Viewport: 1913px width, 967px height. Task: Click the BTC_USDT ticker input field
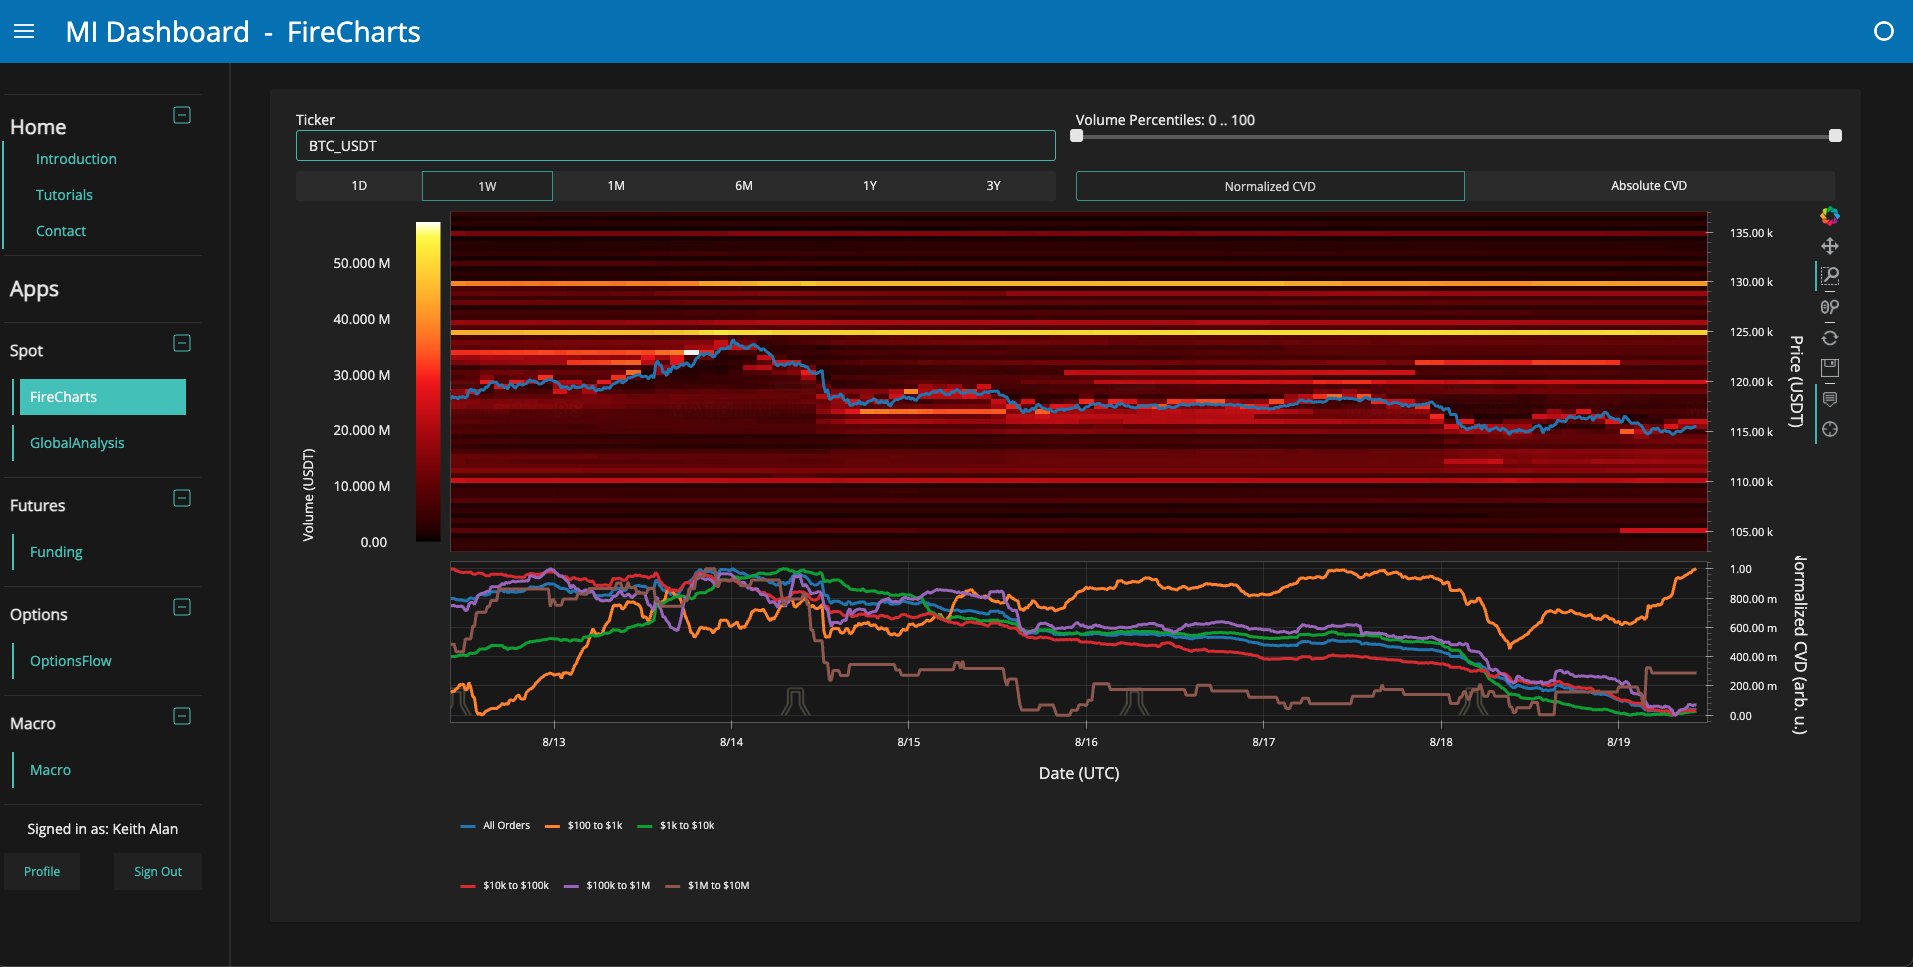[x=675, y=146]
